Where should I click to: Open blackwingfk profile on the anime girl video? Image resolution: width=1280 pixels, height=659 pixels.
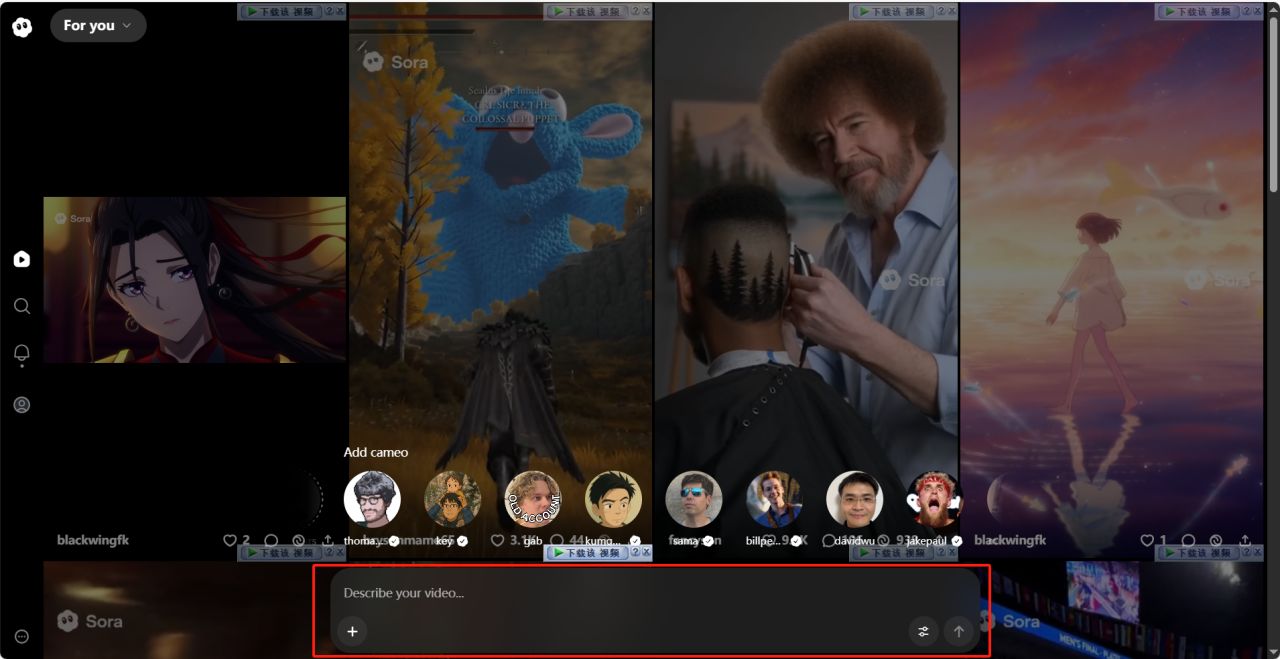click(93, 540)
